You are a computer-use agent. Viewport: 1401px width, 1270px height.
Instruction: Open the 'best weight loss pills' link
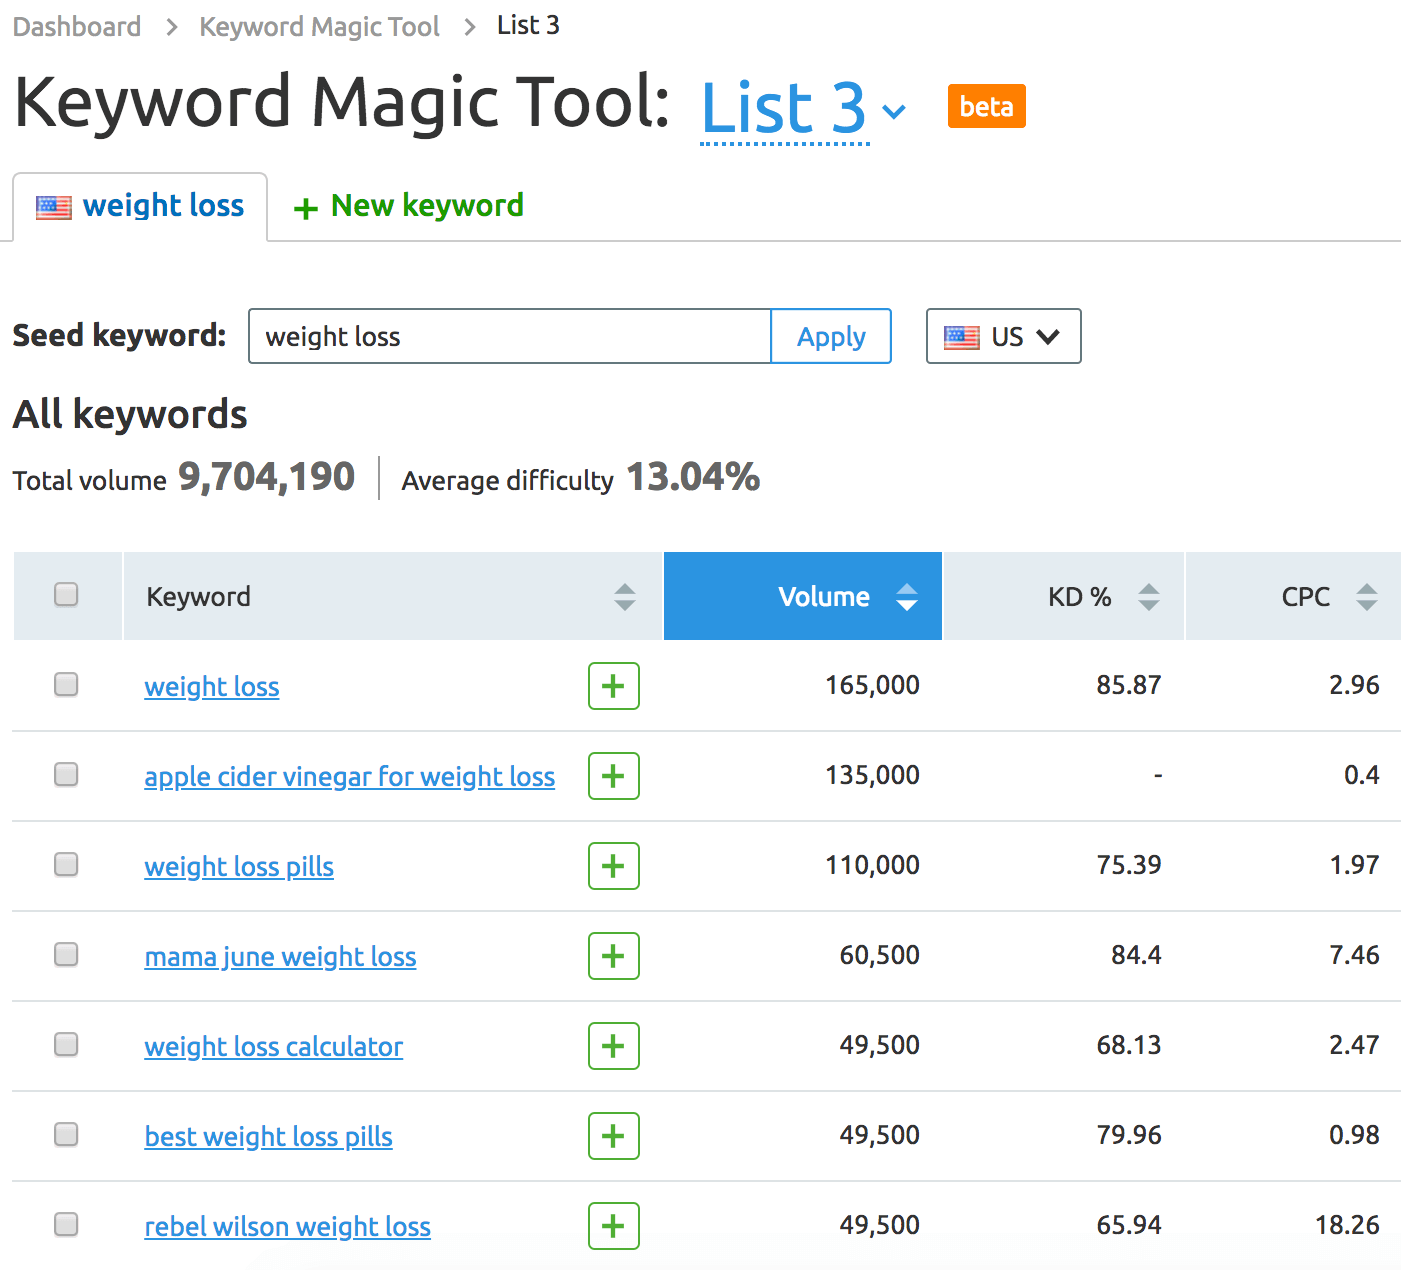[268, 1137]
